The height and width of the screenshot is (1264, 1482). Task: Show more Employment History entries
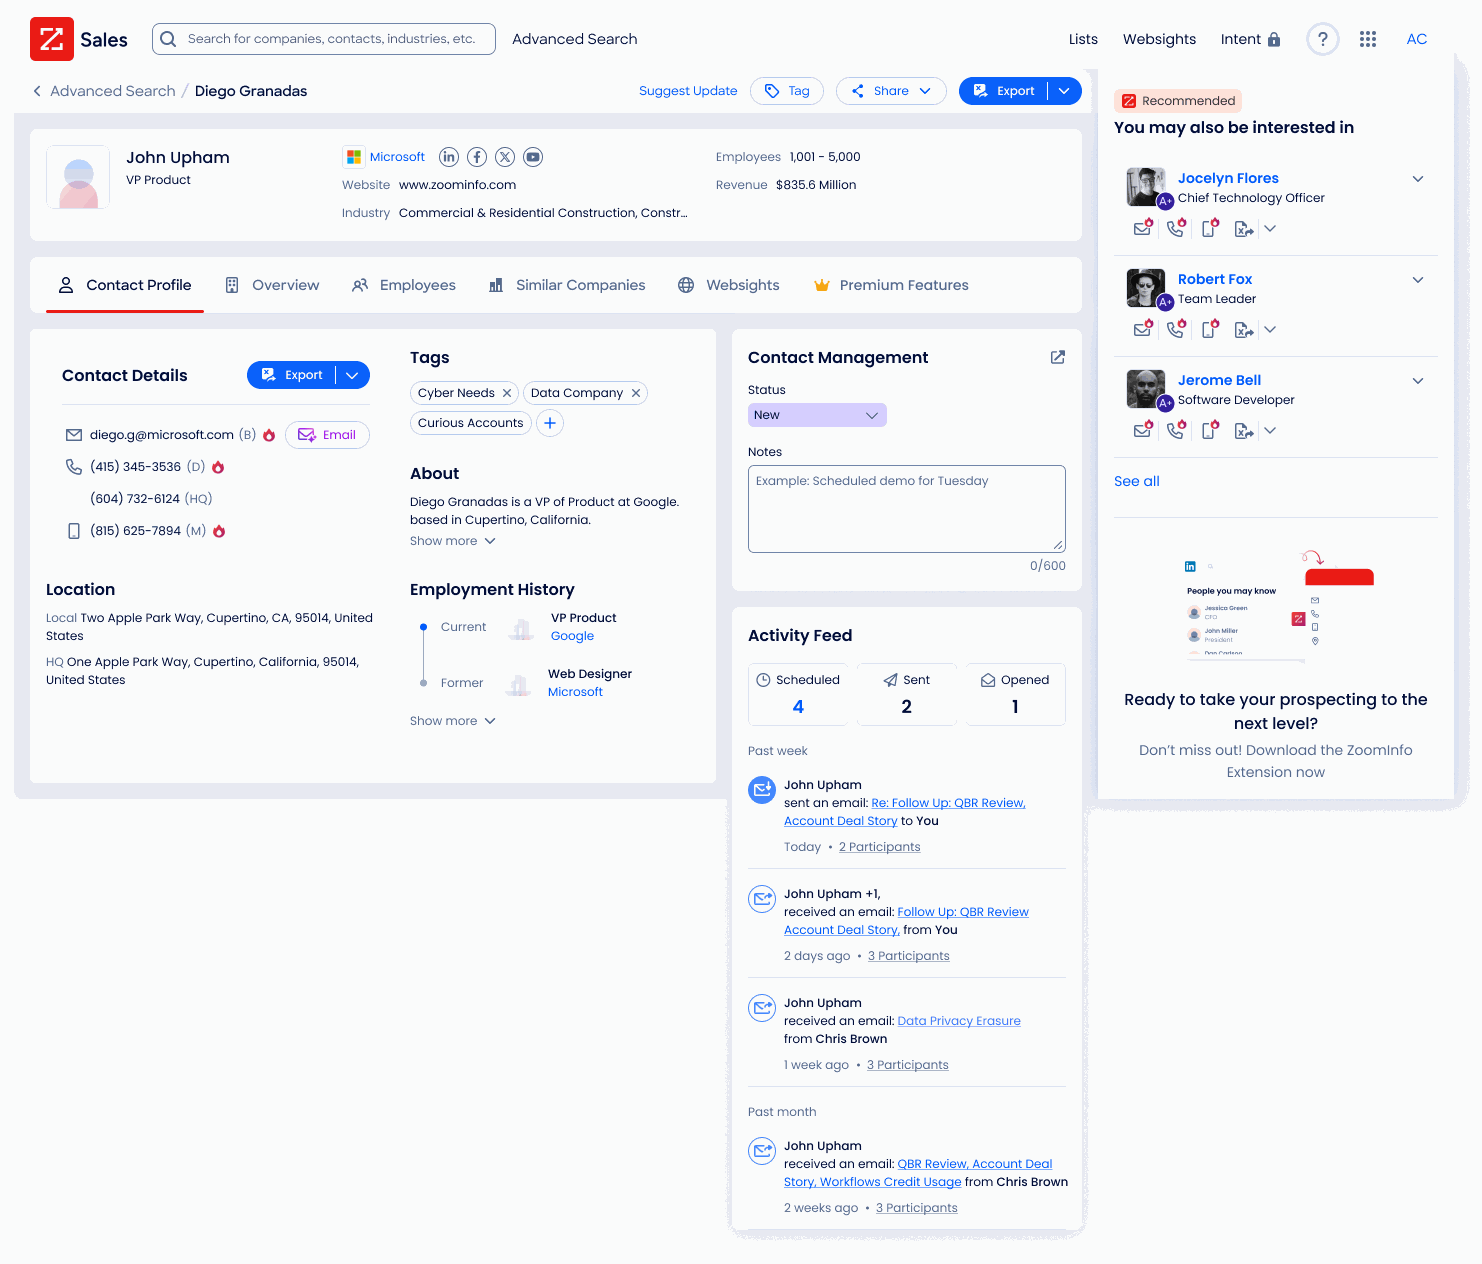453,721
